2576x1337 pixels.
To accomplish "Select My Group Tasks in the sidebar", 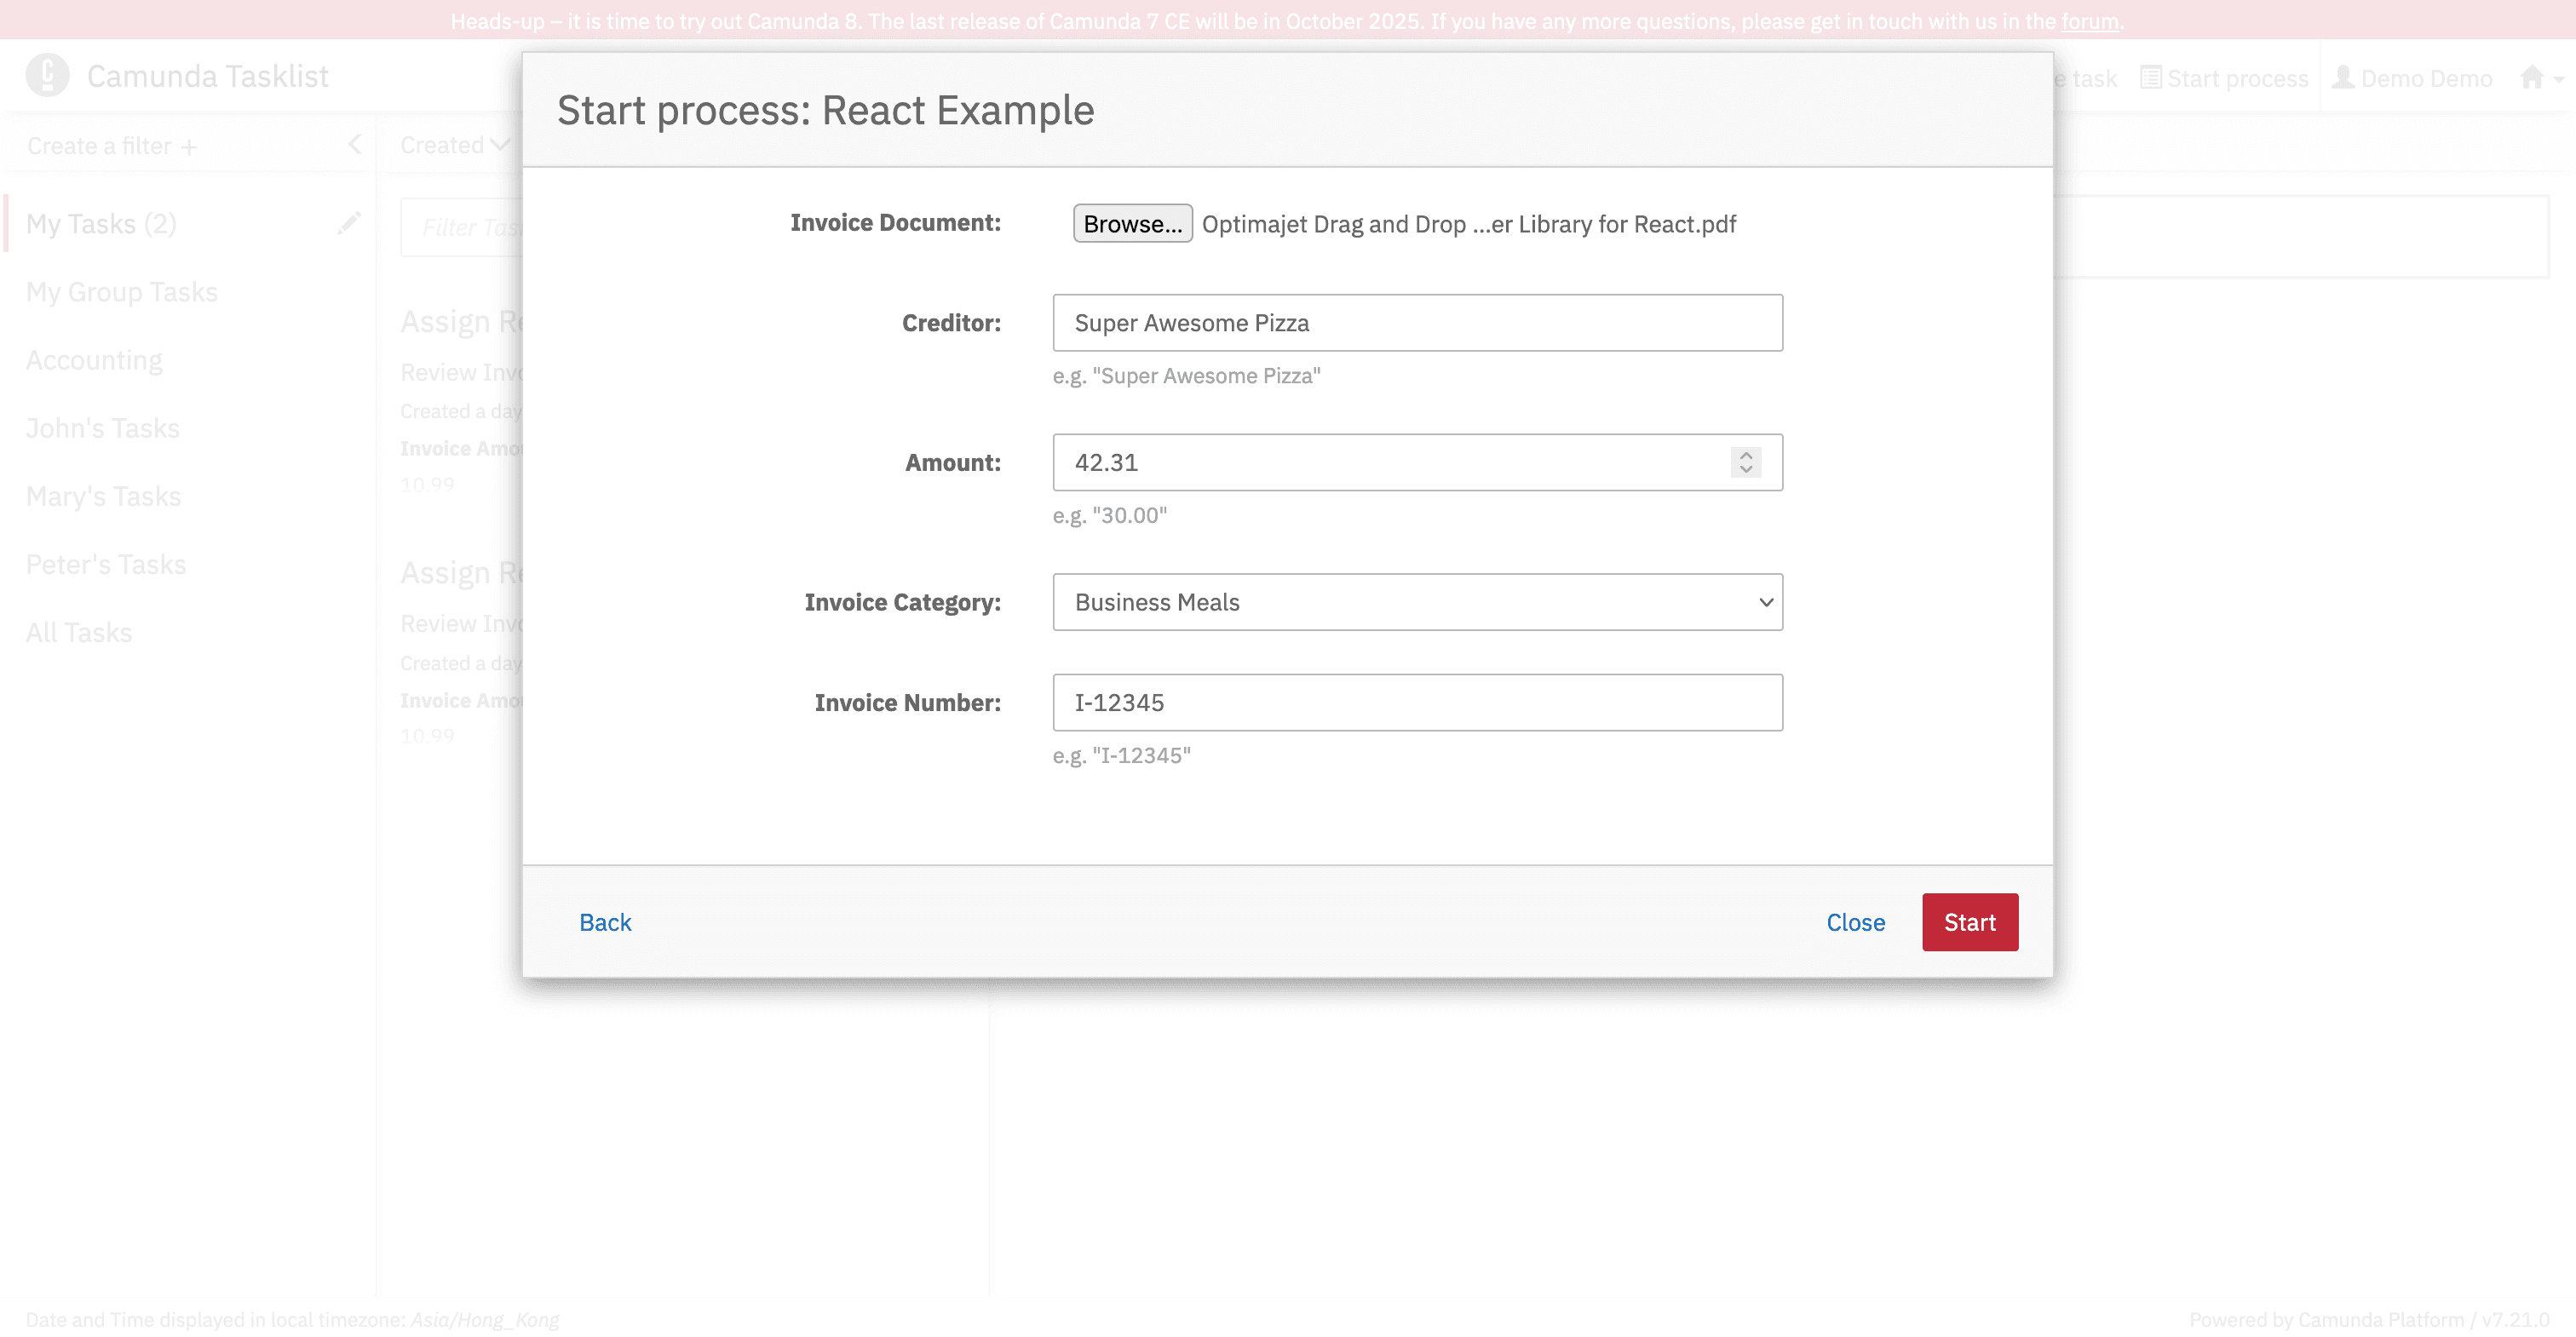I will [x=121, y=291].
